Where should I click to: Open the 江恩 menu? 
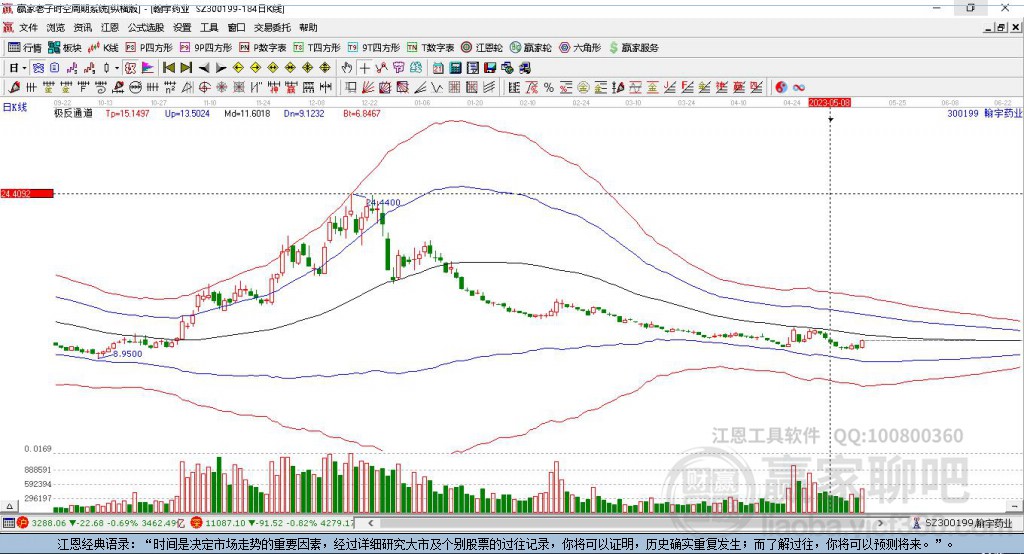(110, 27)
